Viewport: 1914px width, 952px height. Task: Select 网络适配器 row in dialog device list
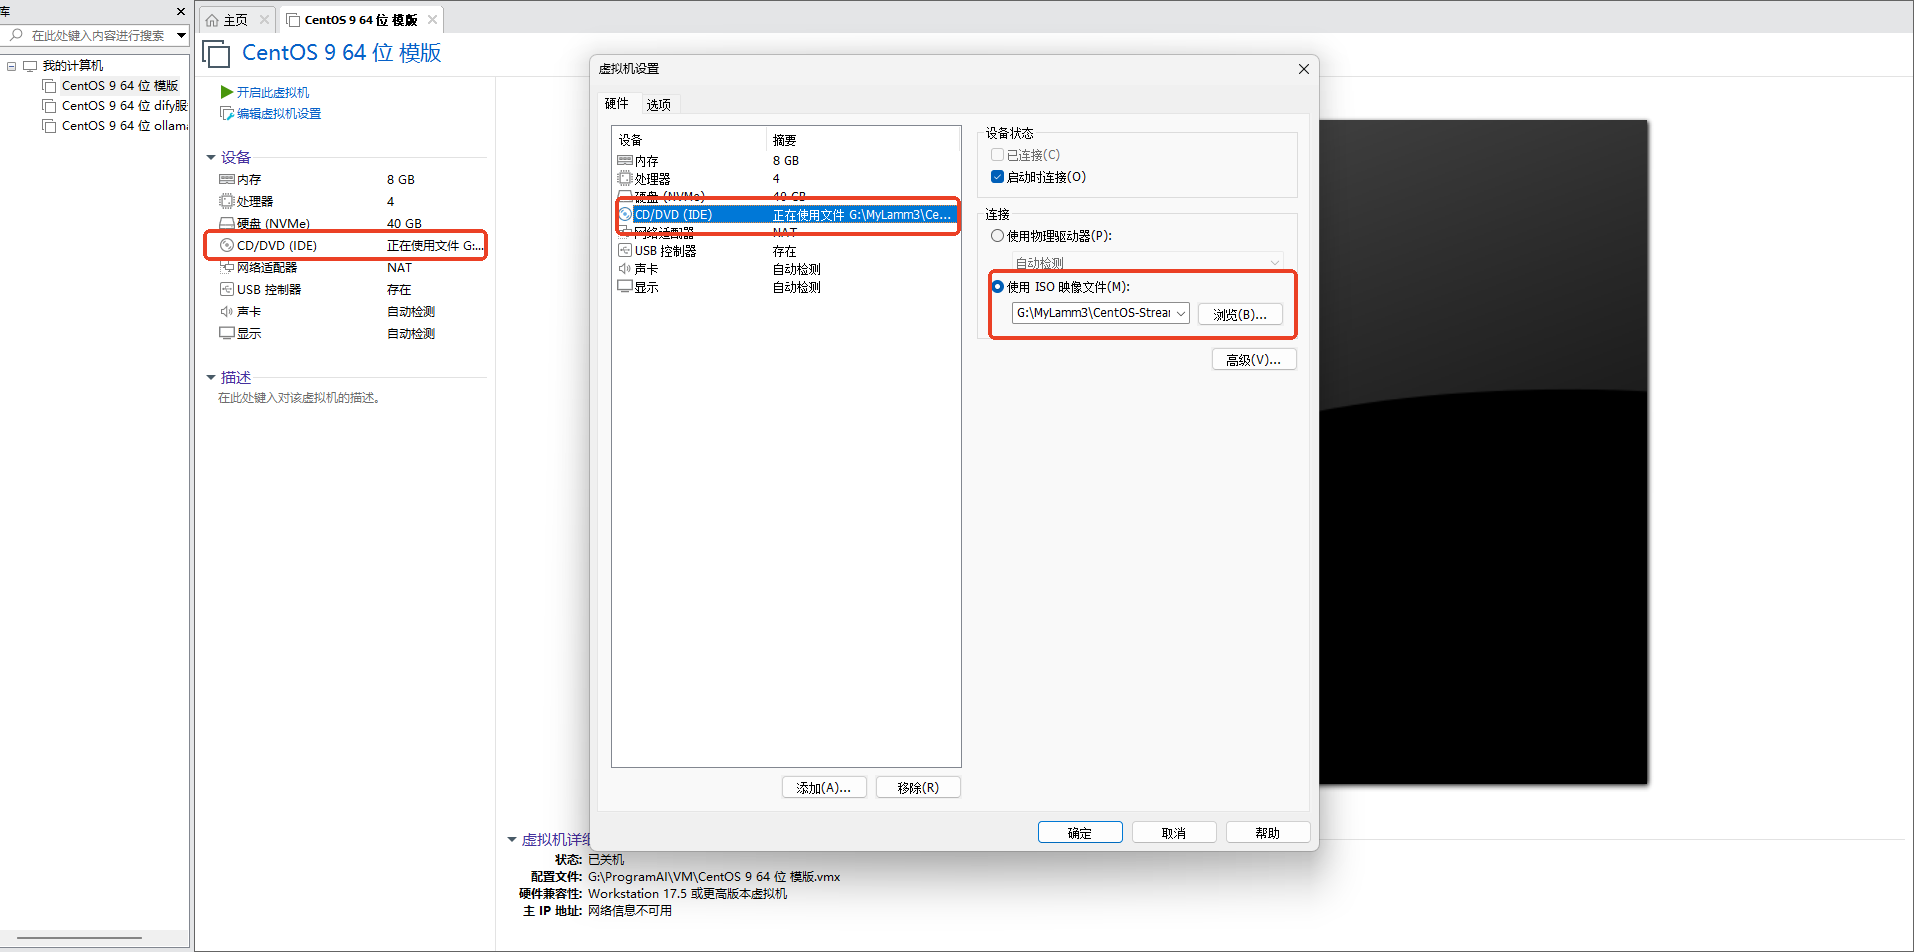coord(787,232)
